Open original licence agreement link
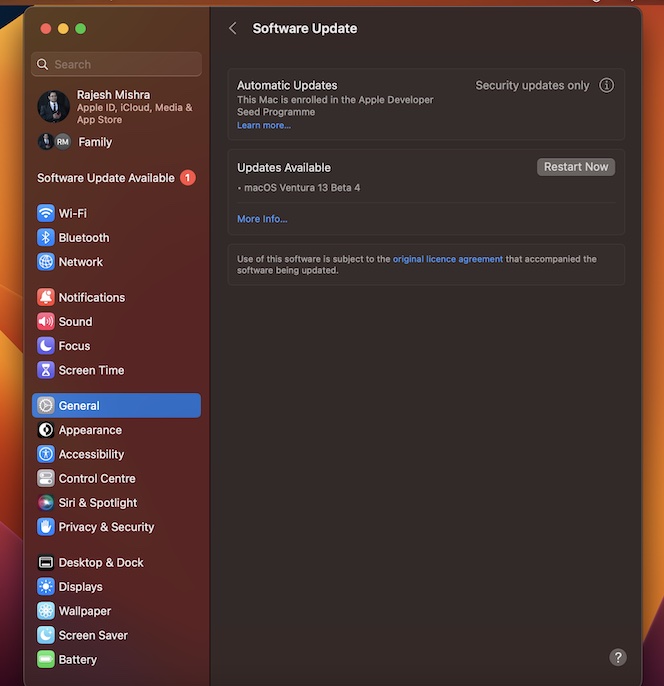 pyautogui.click(x=447, y=259)
